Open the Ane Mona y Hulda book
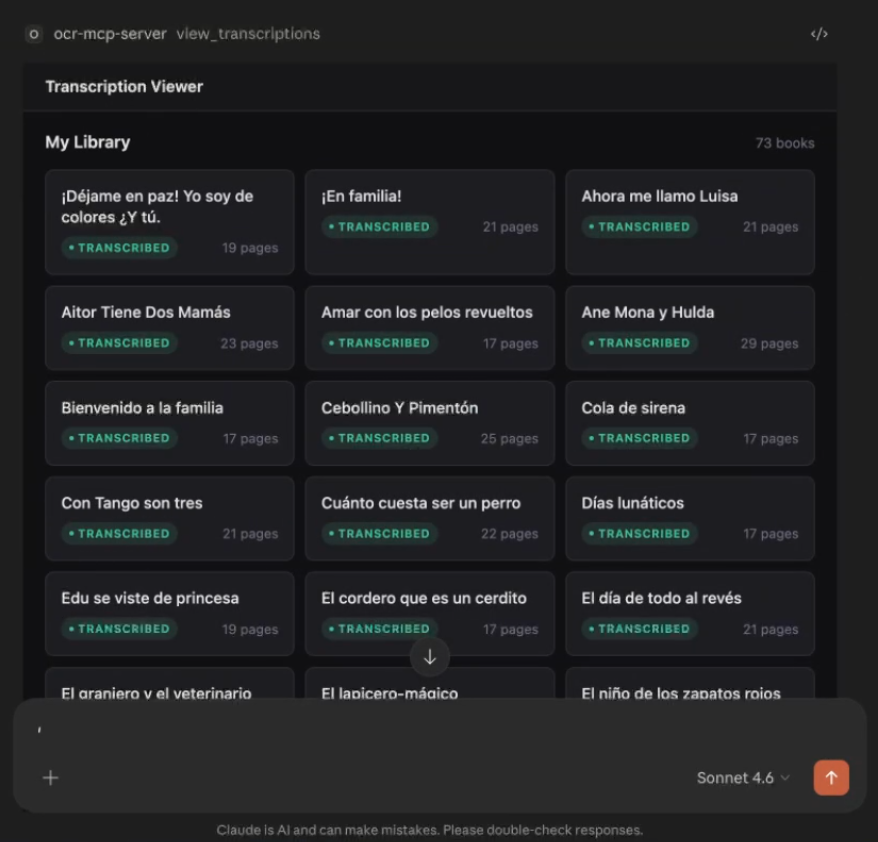The image size is (878, 842). click(690, 328)
